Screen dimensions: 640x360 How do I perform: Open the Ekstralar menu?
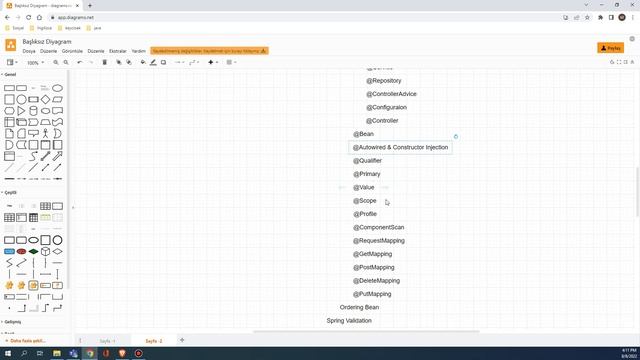coord(118,51)
